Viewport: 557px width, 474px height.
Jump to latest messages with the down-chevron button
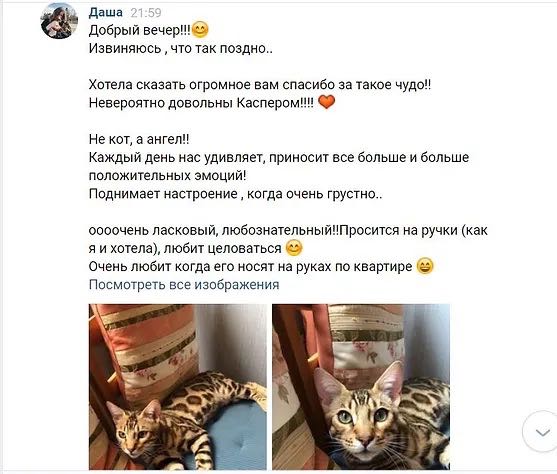tap(542, 432)
